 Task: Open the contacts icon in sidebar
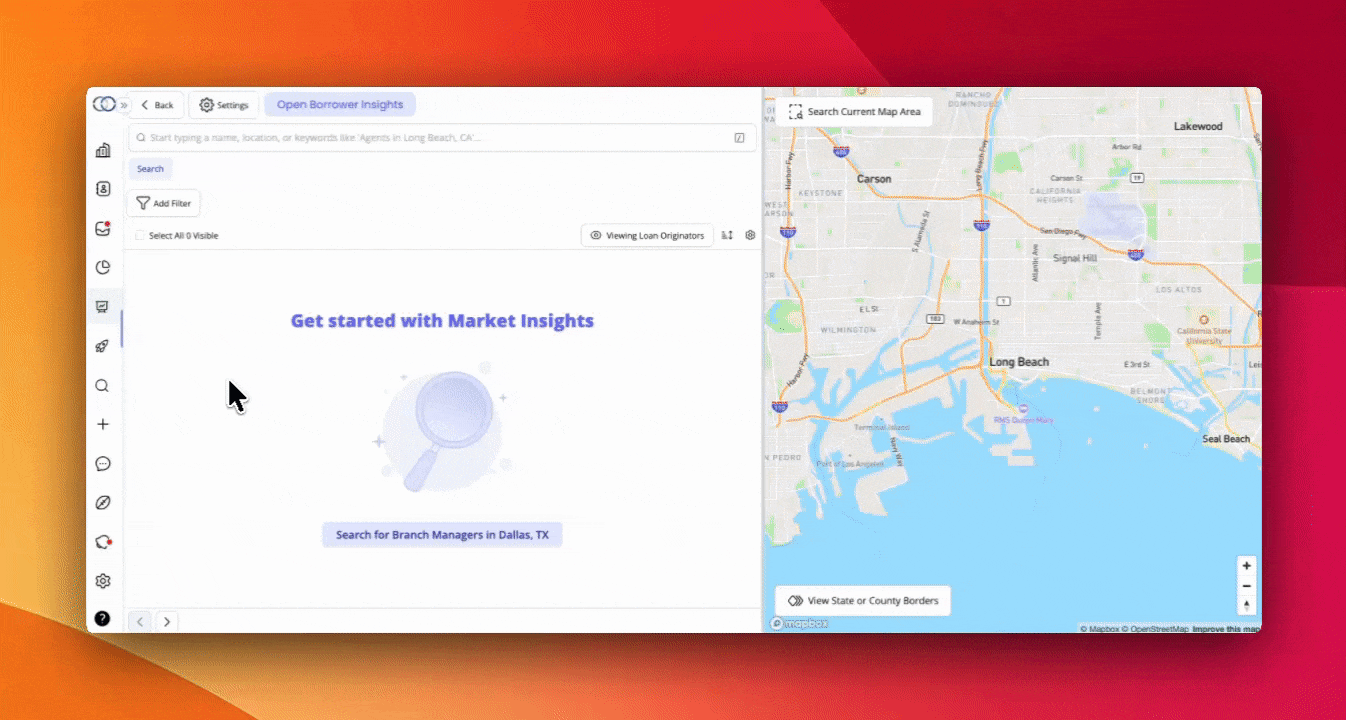click(x=103, y=189)
